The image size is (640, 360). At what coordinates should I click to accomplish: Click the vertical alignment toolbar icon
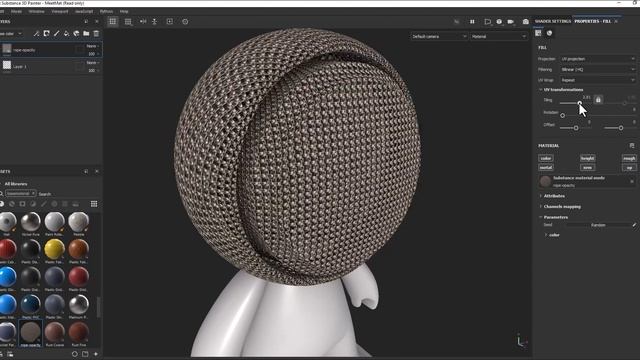[x=155, y=21]
